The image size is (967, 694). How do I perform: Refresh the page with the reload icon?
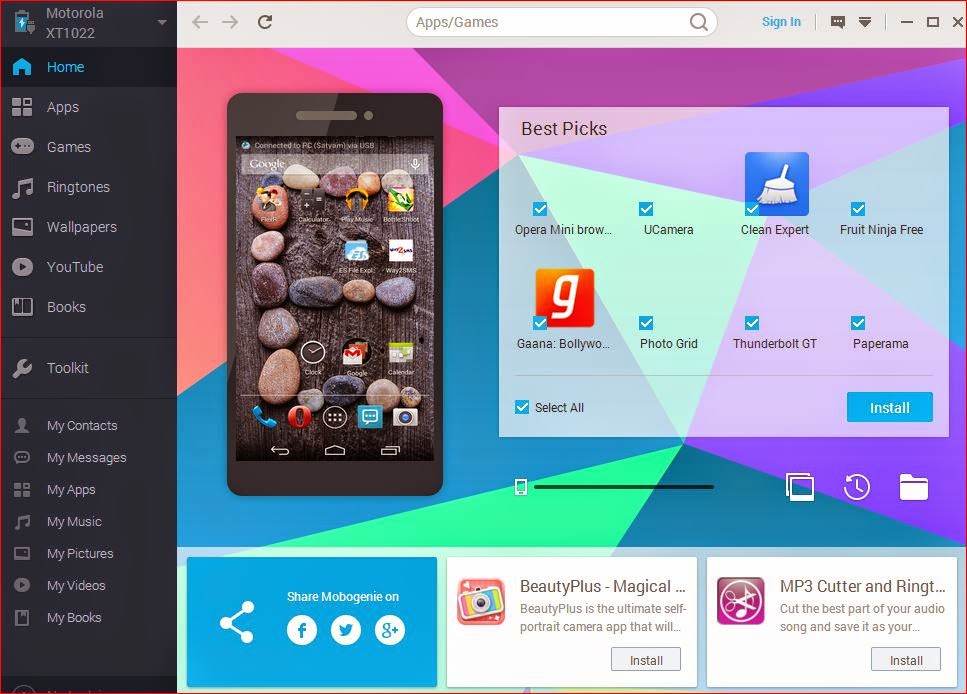tap(265, 22)
